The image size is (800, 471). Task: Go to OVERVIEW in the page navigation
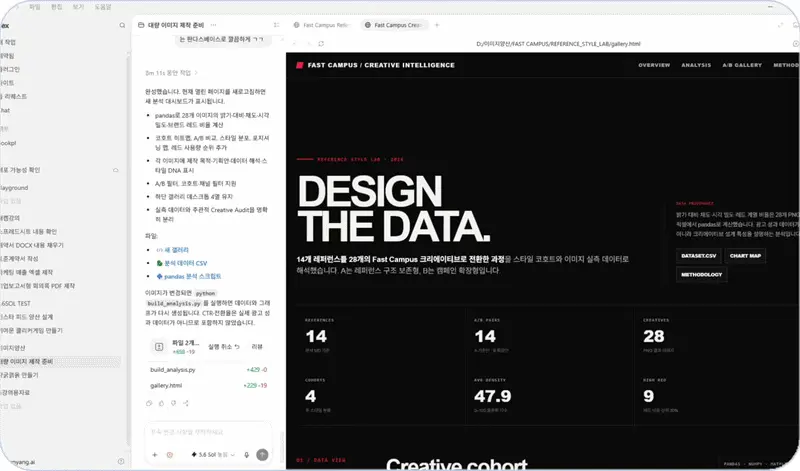click(654, 65)
